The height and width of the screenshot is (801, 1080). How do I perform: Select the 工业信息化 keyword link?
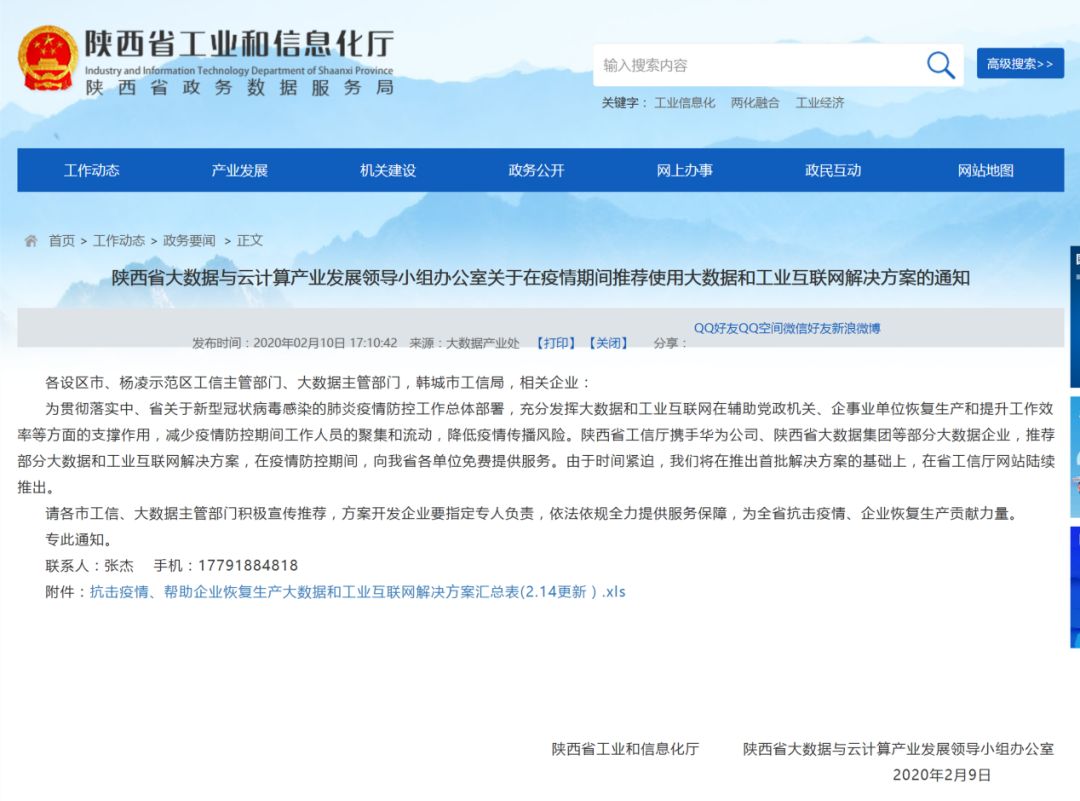(x=684, y=103)
